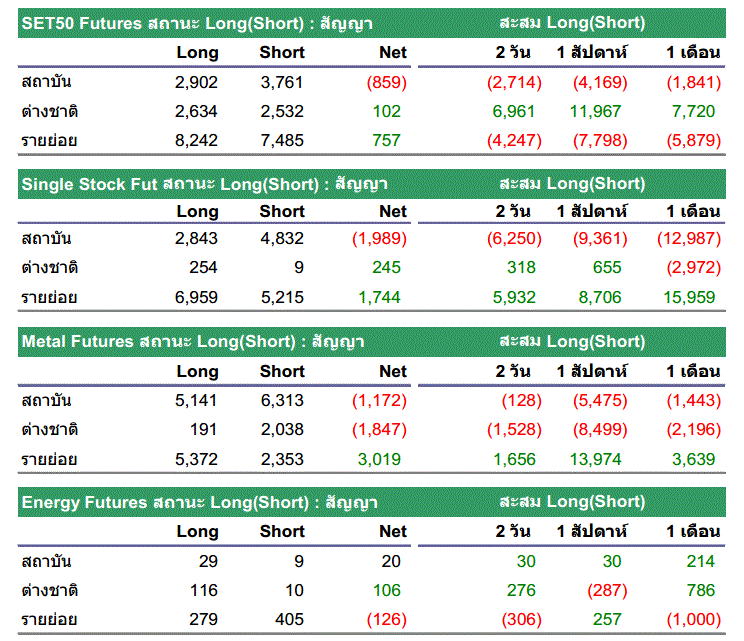Click the Metal 1-week value 13,974
The width and height of the screenshot is (744, 641).
599,459
